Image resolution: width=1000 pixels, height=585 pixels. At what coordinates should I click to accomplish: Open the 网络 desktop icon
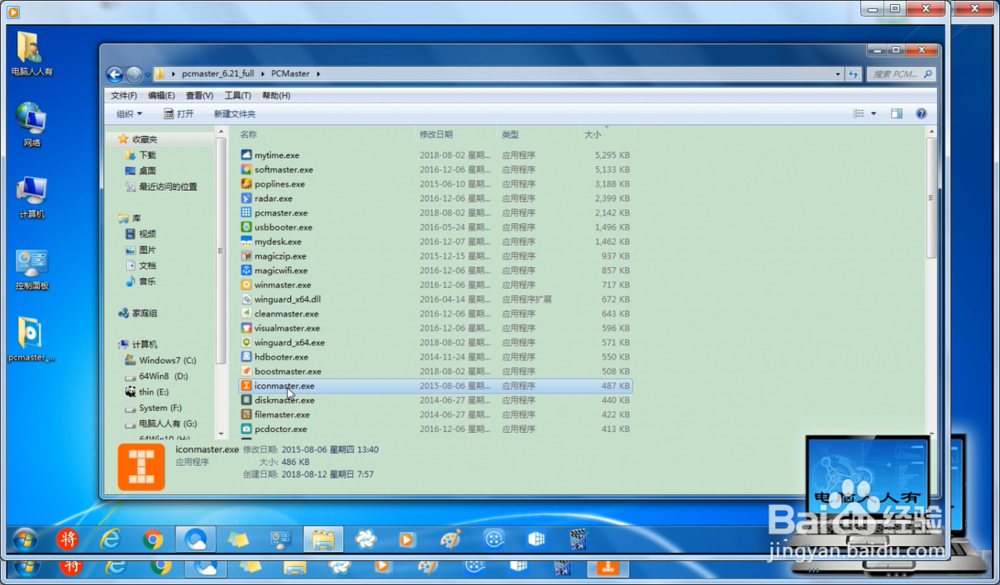(31, 124)
